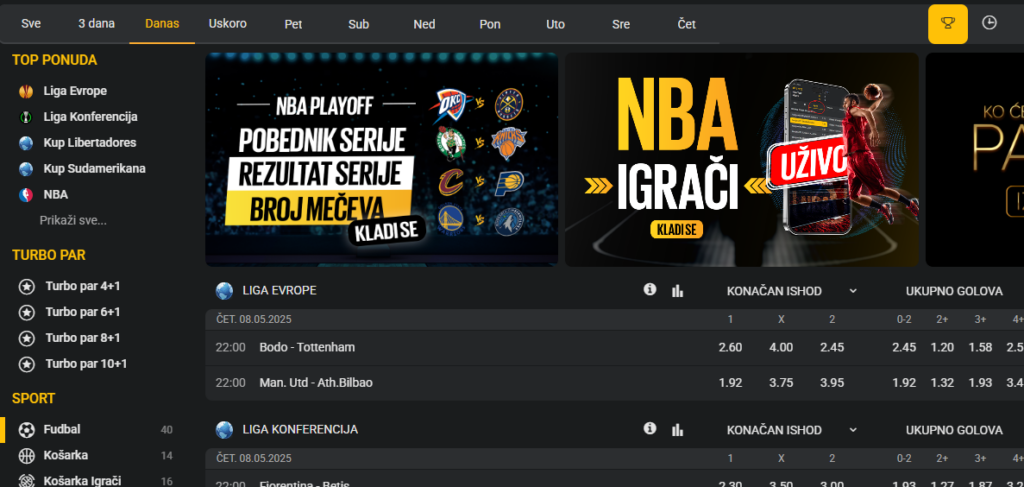The width and height of the screenshot is (1024, 487).
Task: Select the Čet day tab
Action: click(686, 24)
